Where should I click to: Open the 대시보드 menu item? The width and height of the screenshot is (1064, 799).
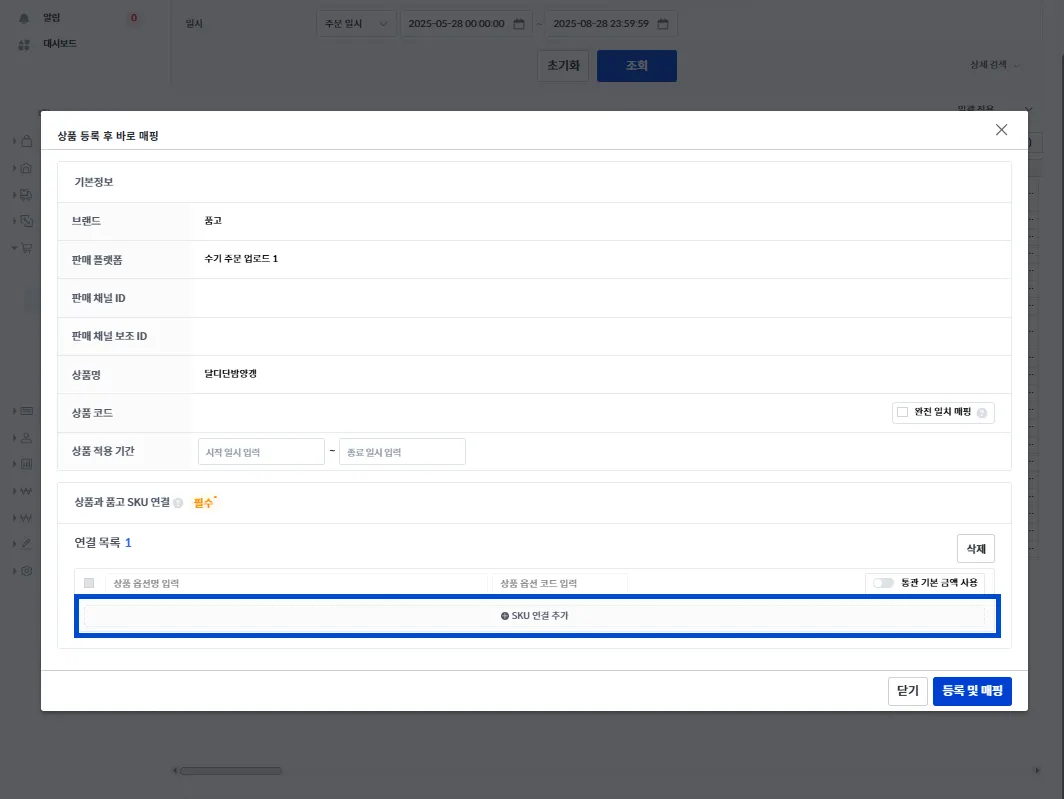click(x=60, y=43)
